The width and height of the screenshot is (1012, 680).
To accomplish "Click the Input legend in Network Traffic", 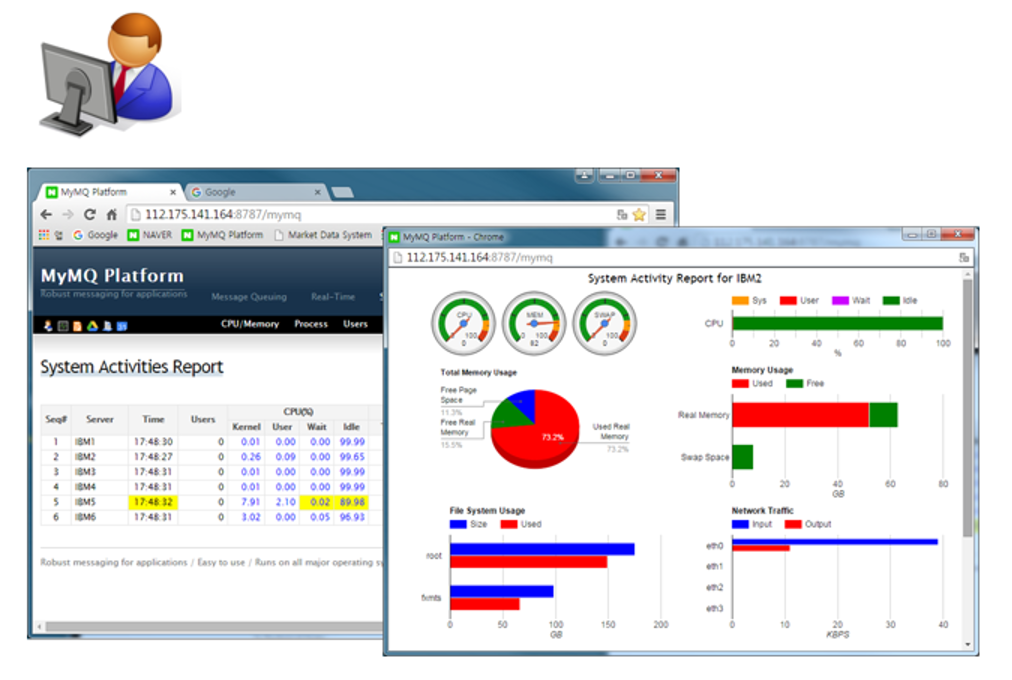I will tap(752, 524).
